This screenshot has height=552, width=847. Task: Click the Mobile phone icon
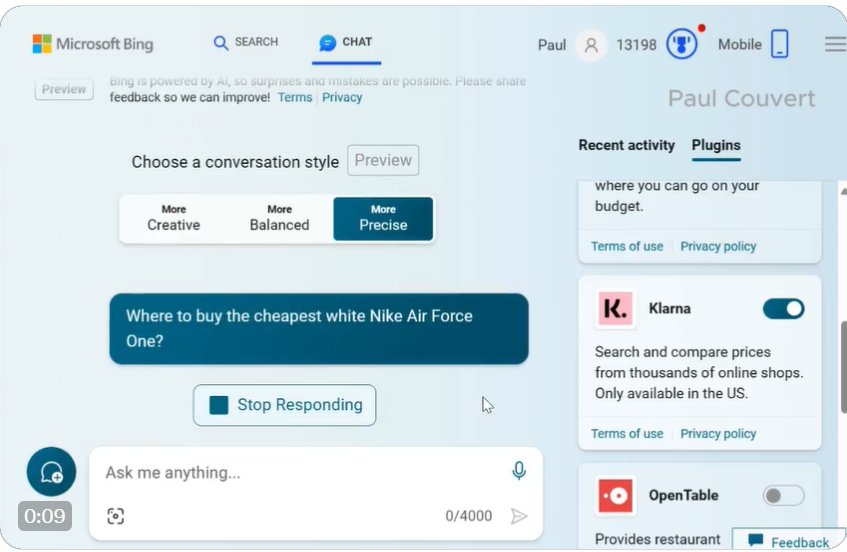(x=780, y=44)
